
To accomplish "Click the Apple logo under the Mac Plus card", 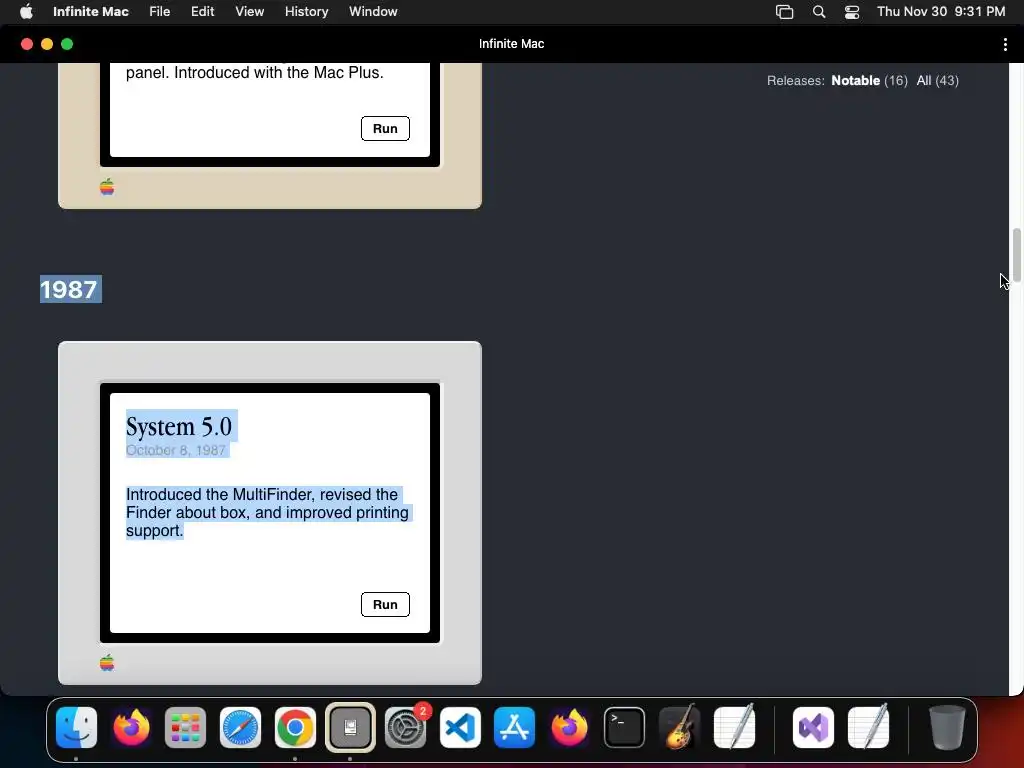I will pos(107,187).
